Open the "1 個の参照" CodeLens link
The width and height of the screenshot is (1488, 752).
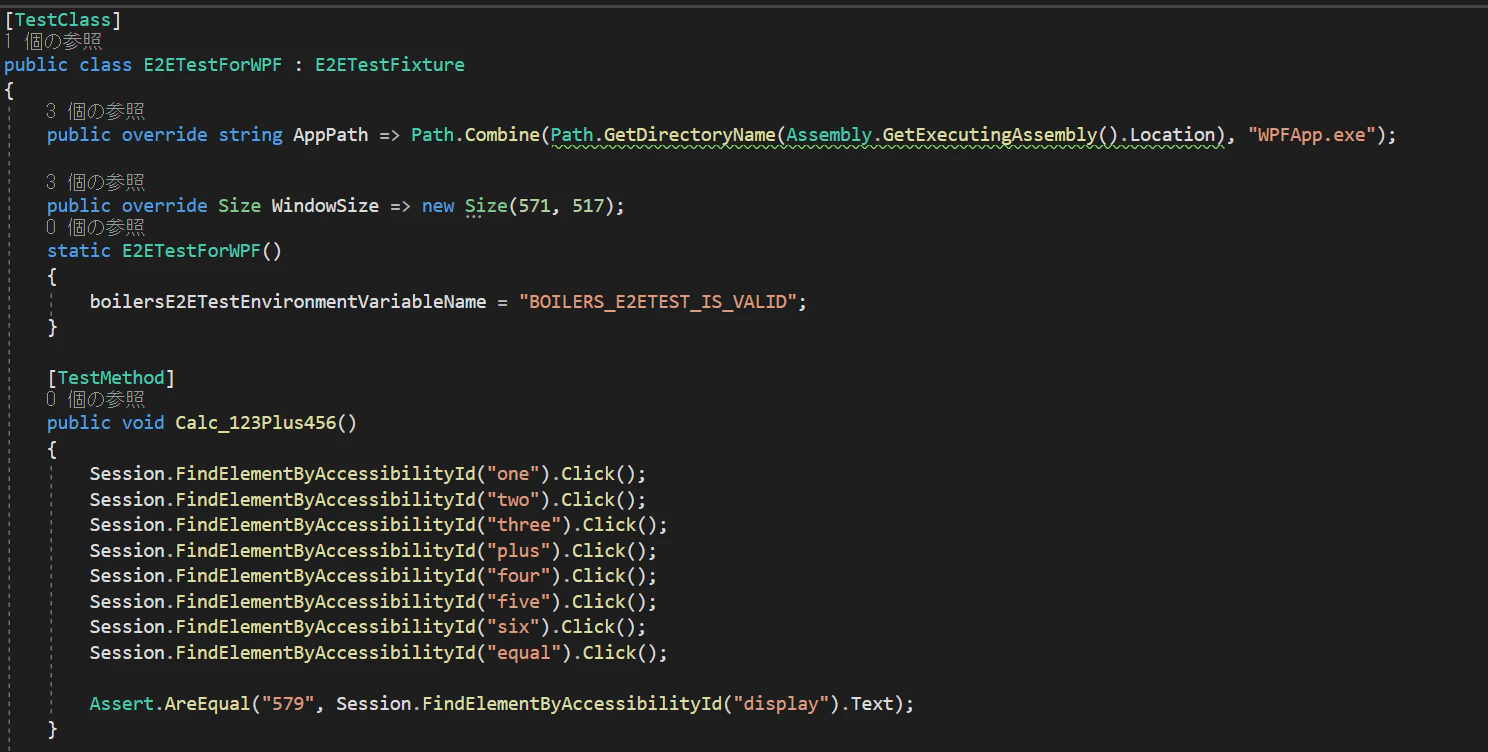[x=53, y=42]
